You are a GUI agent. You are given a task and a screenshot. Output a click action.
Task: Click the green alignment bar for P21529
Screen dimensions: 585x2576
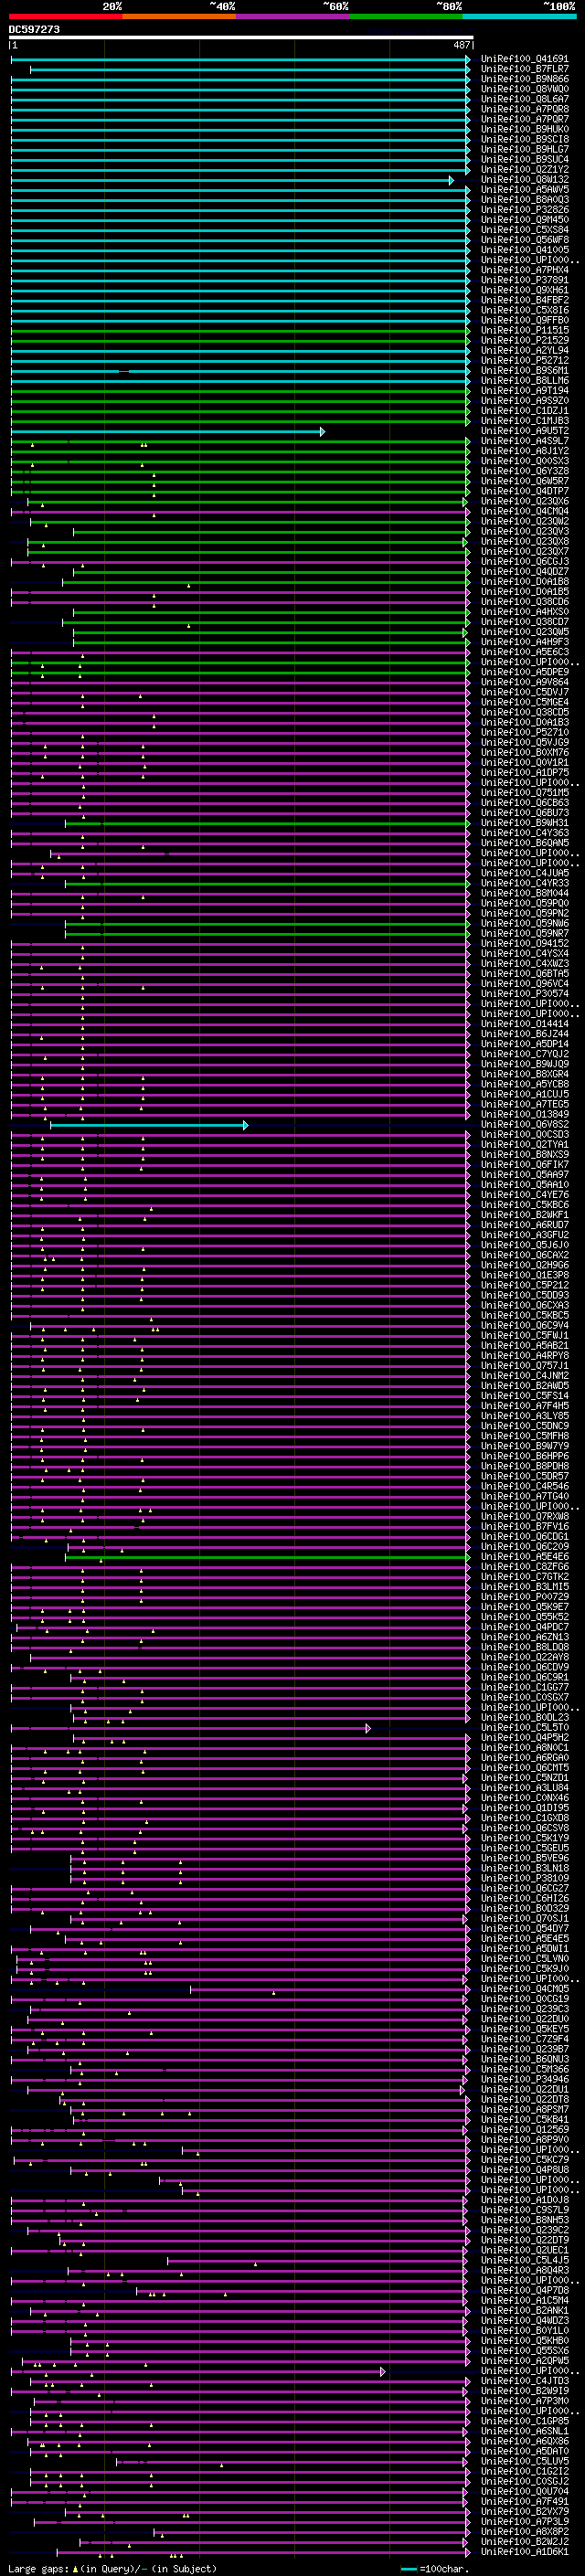pos(240,341)
